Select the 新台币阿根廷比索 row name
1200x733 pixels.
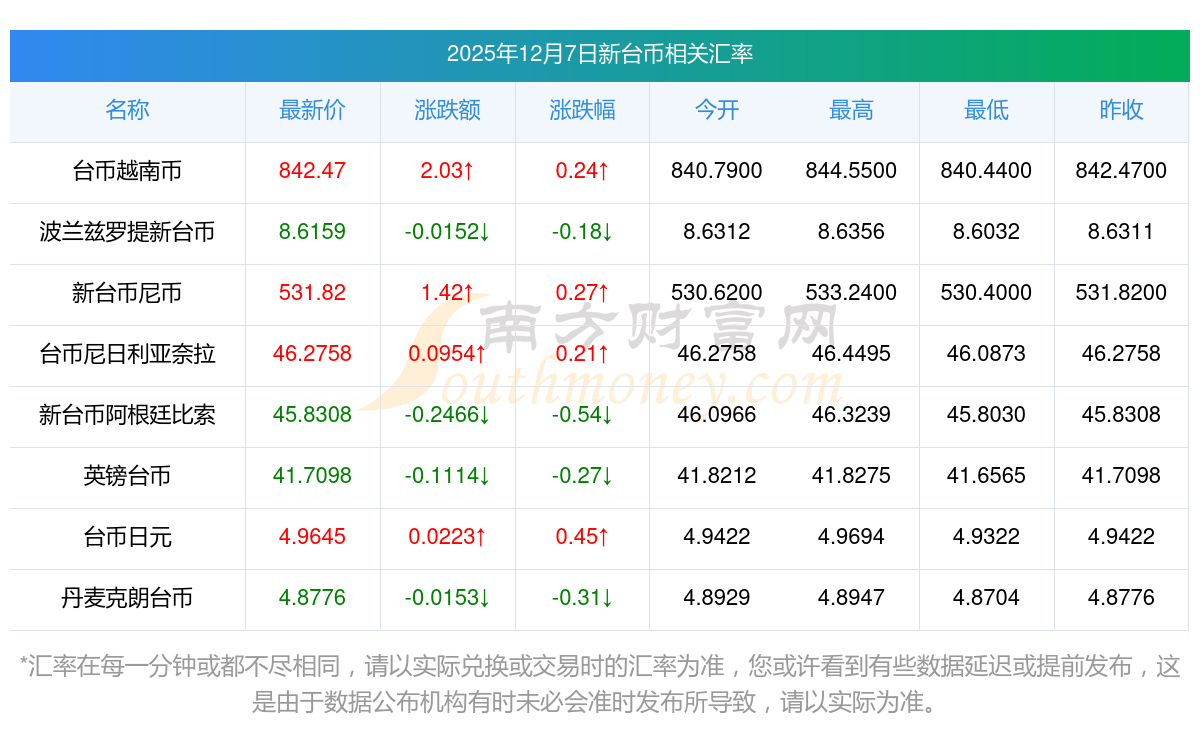[x=127, y=415]
